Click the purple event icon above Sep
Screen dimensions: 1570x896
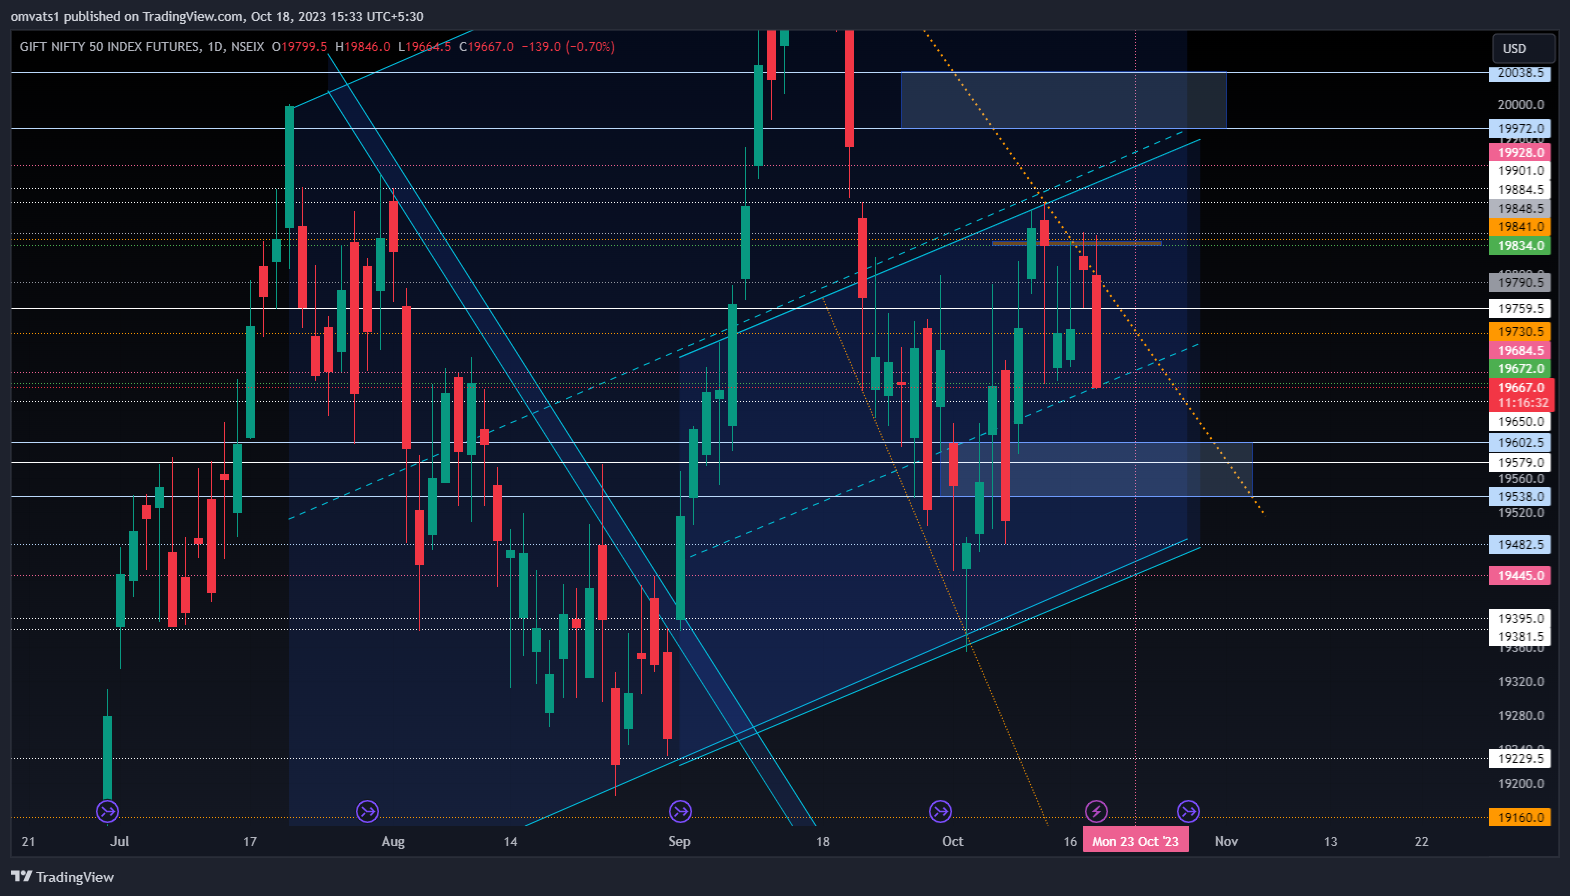coord(680,811)
